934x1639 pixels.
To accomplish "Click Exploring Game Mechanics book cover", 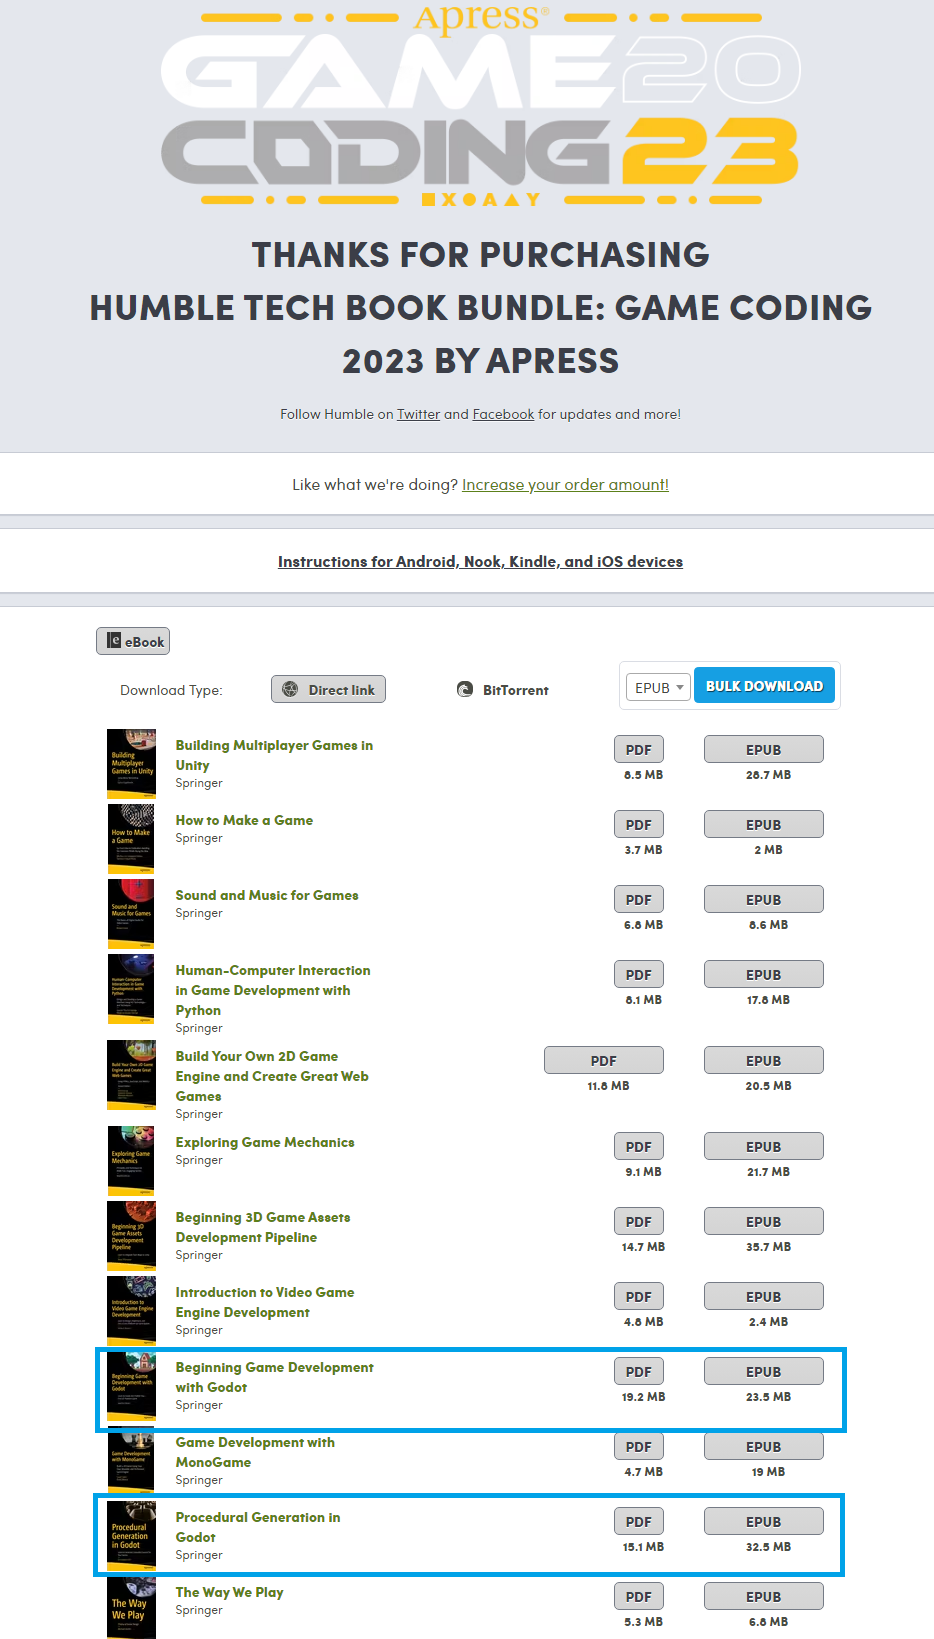I will tap(131, 1161).
